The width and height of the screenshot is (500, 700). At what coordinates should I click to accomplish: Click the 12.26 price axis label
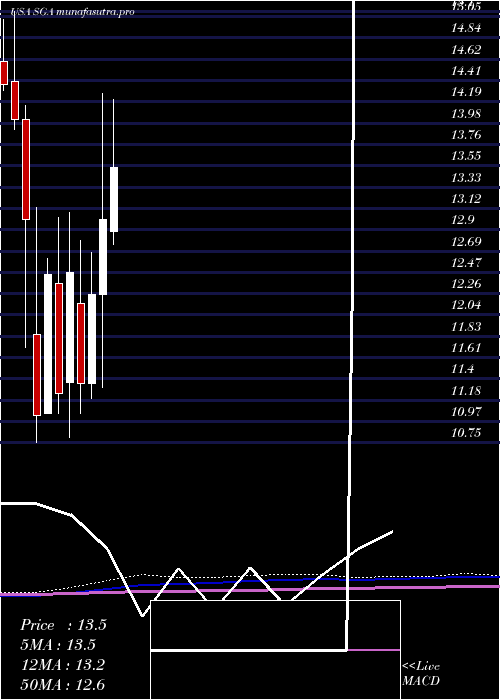466,284
